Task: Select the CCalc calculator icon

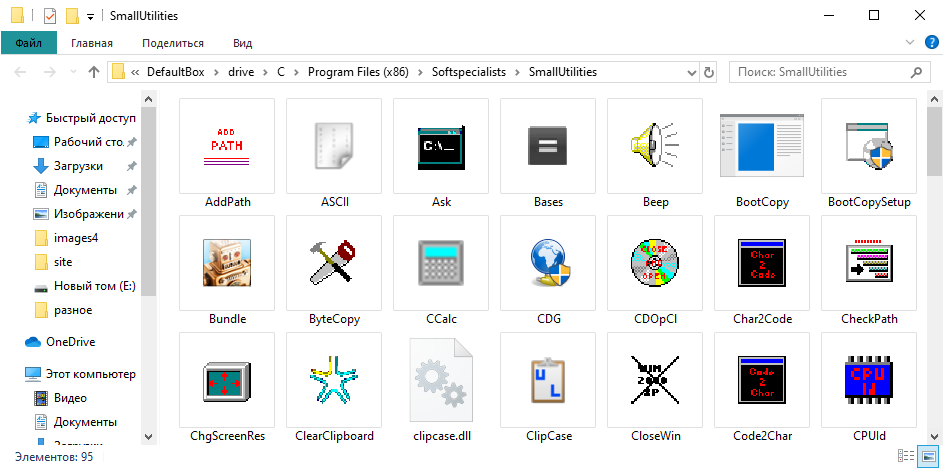Action: click(x=441, y=262)
